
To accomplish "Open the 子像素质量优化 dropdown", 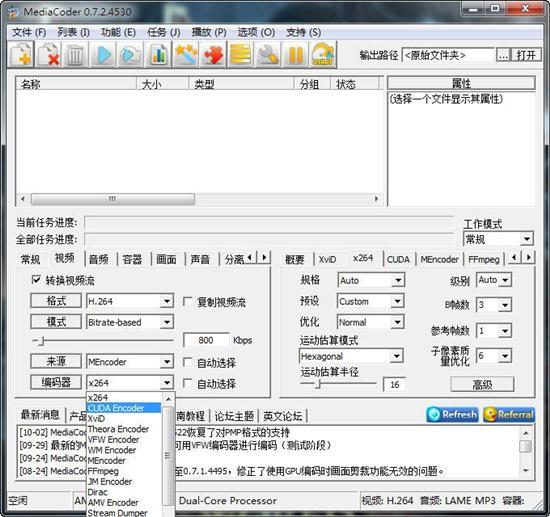I will 505,356.
